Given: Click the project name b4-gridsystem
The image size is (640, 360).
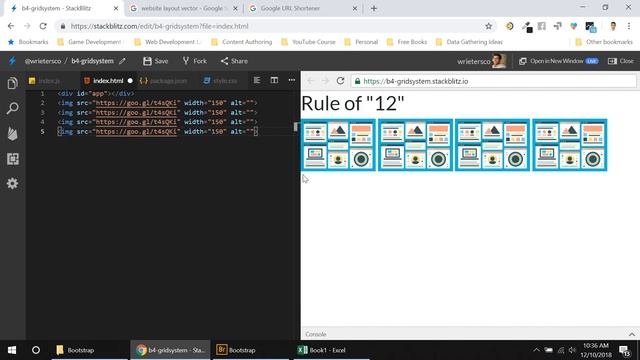Looking at the screenshot, I should tap(92, 61).
